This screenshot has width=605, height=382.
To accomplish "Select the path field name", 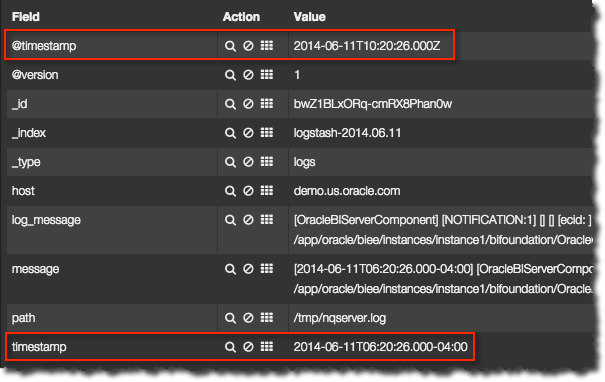I will 24,318.
